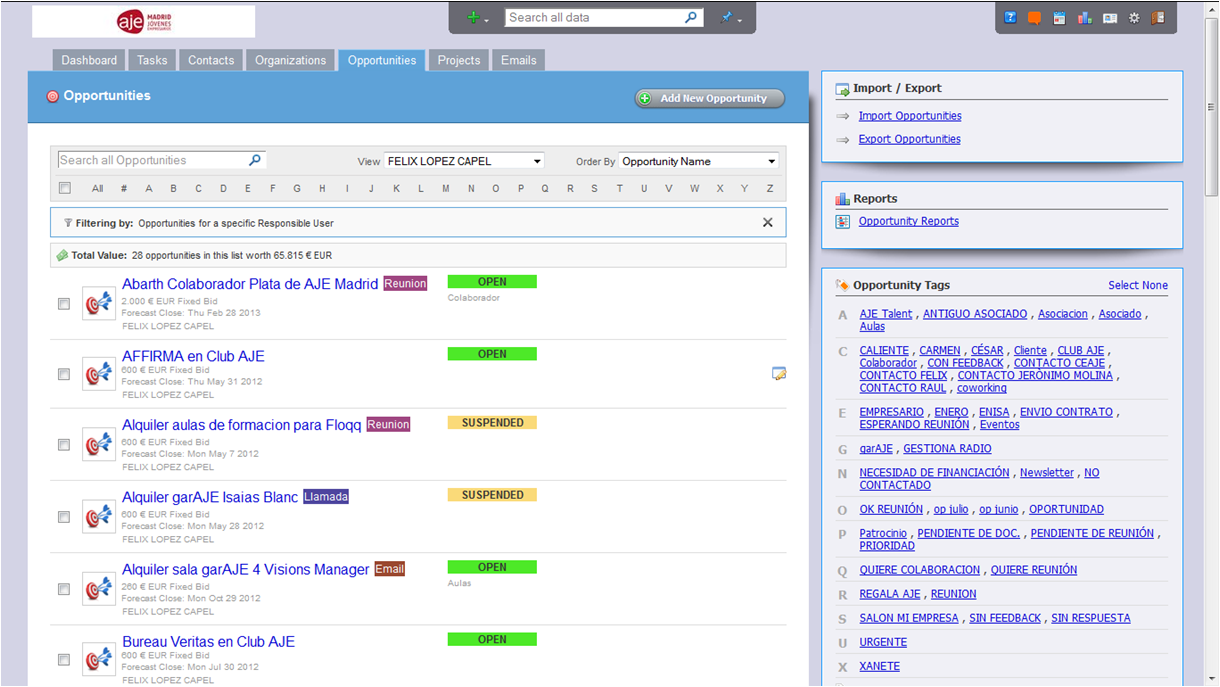Go to the Organizations tab
The image size is (1220, 687).
pos(290,60)
